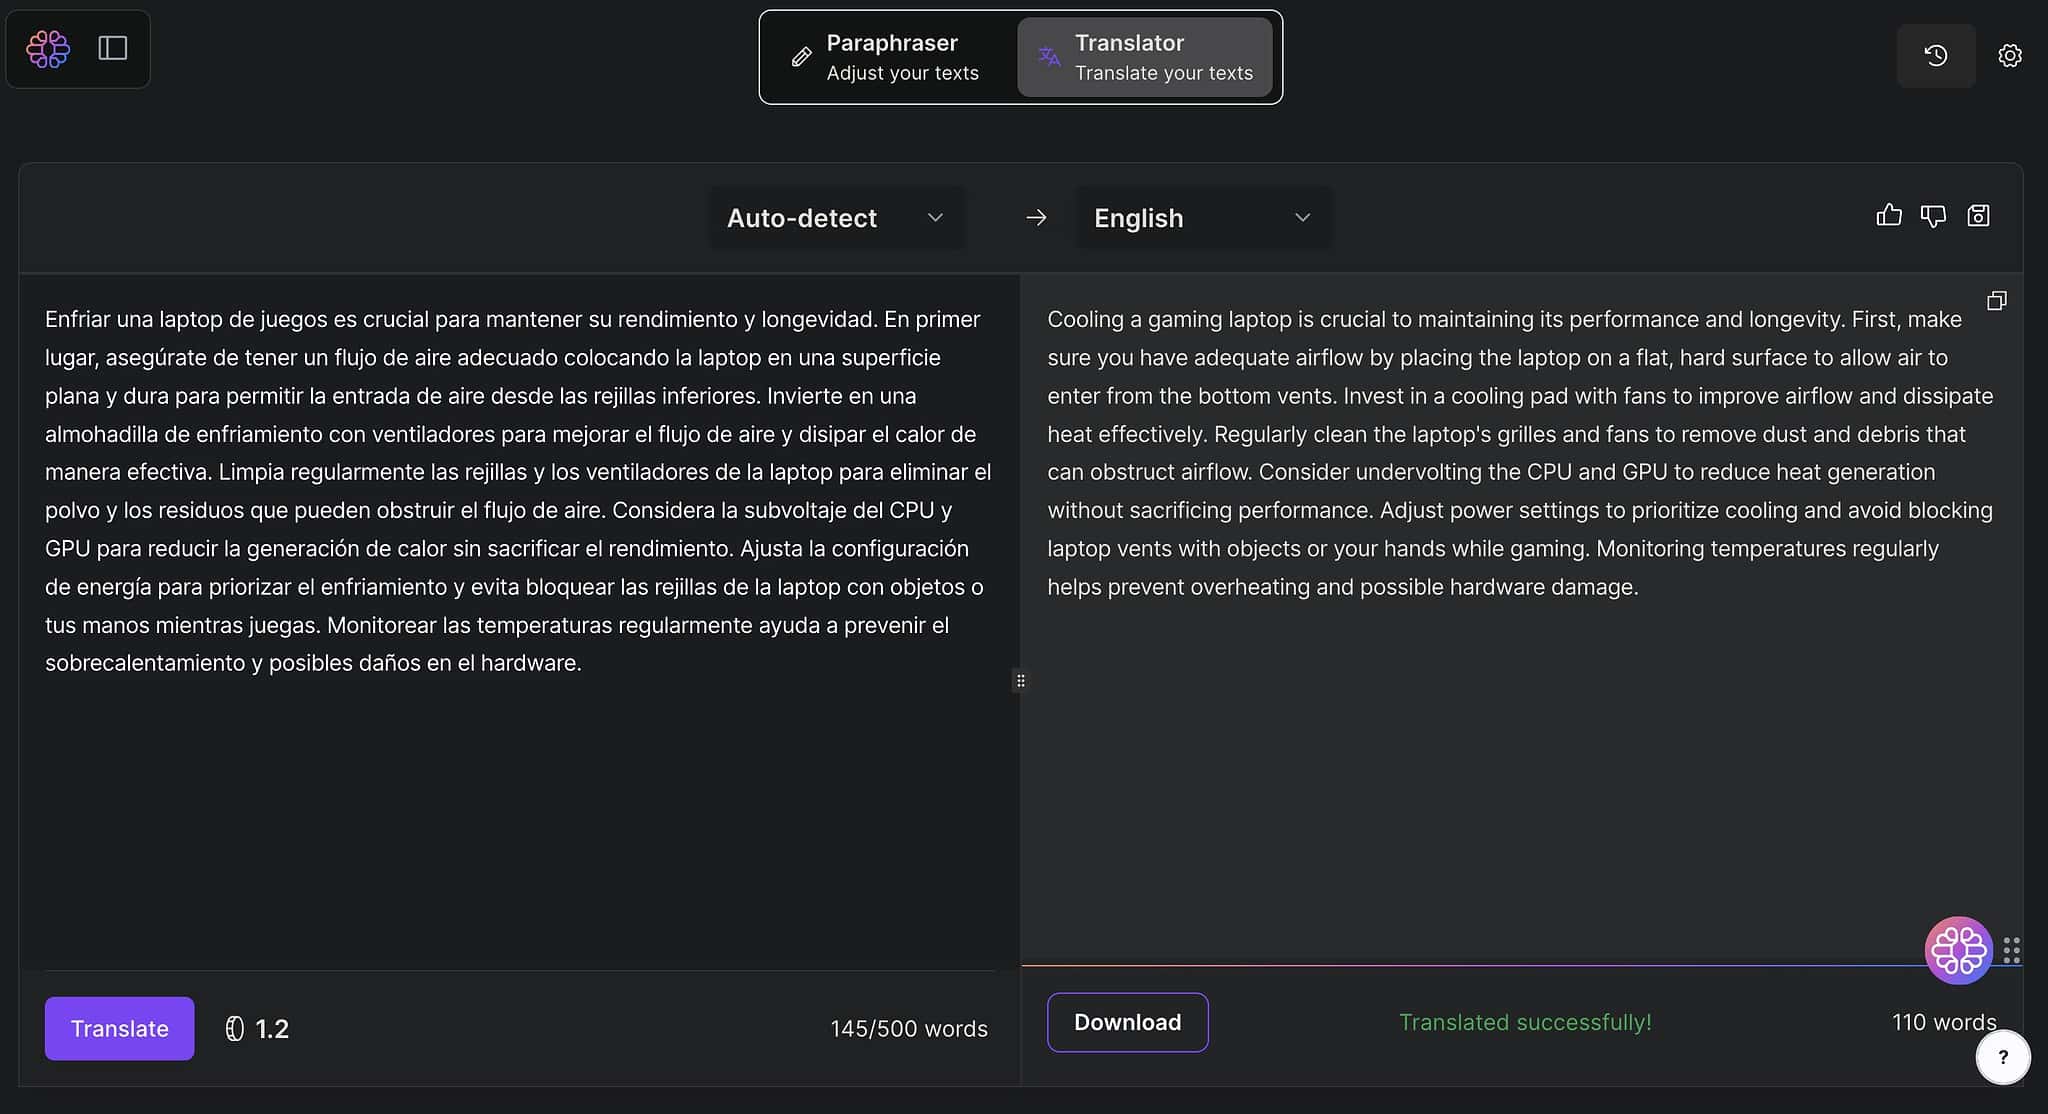This screenshot has height=1114, width=2048.
Task: Open the English target language dropdown
Action: (1203, 217)
